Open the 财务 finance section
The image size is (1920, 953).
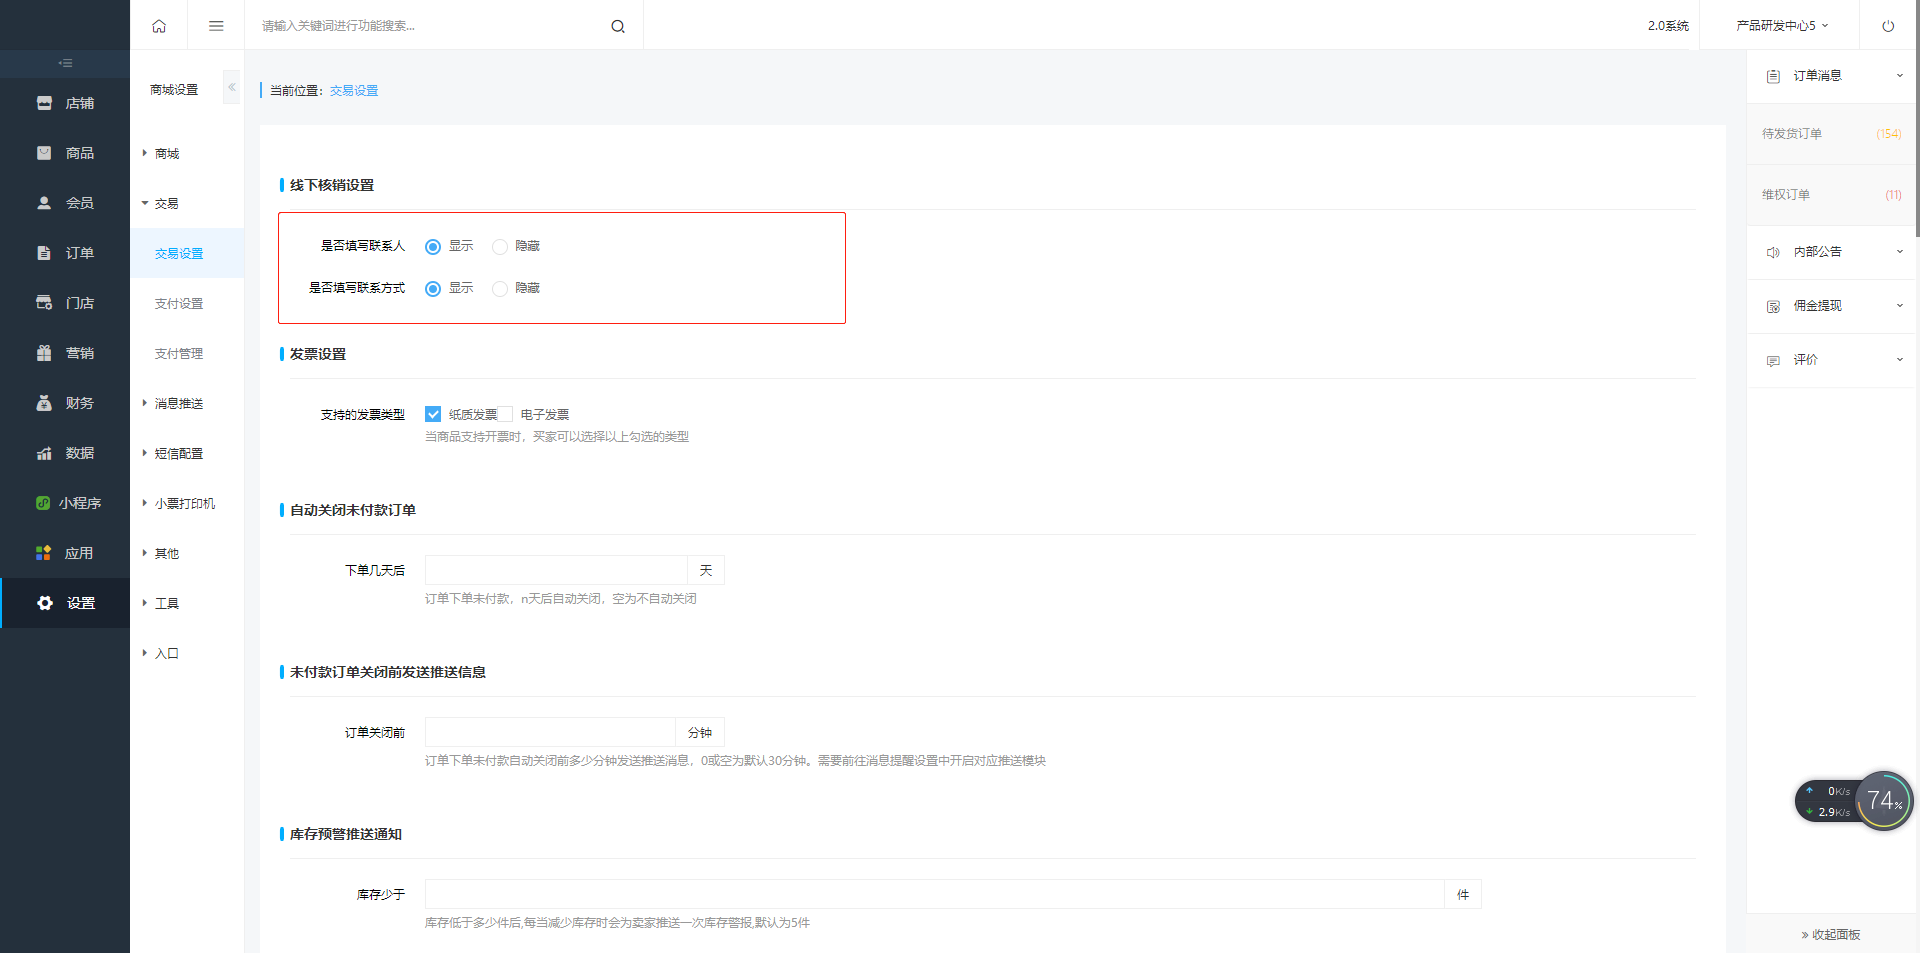point(65,403)
